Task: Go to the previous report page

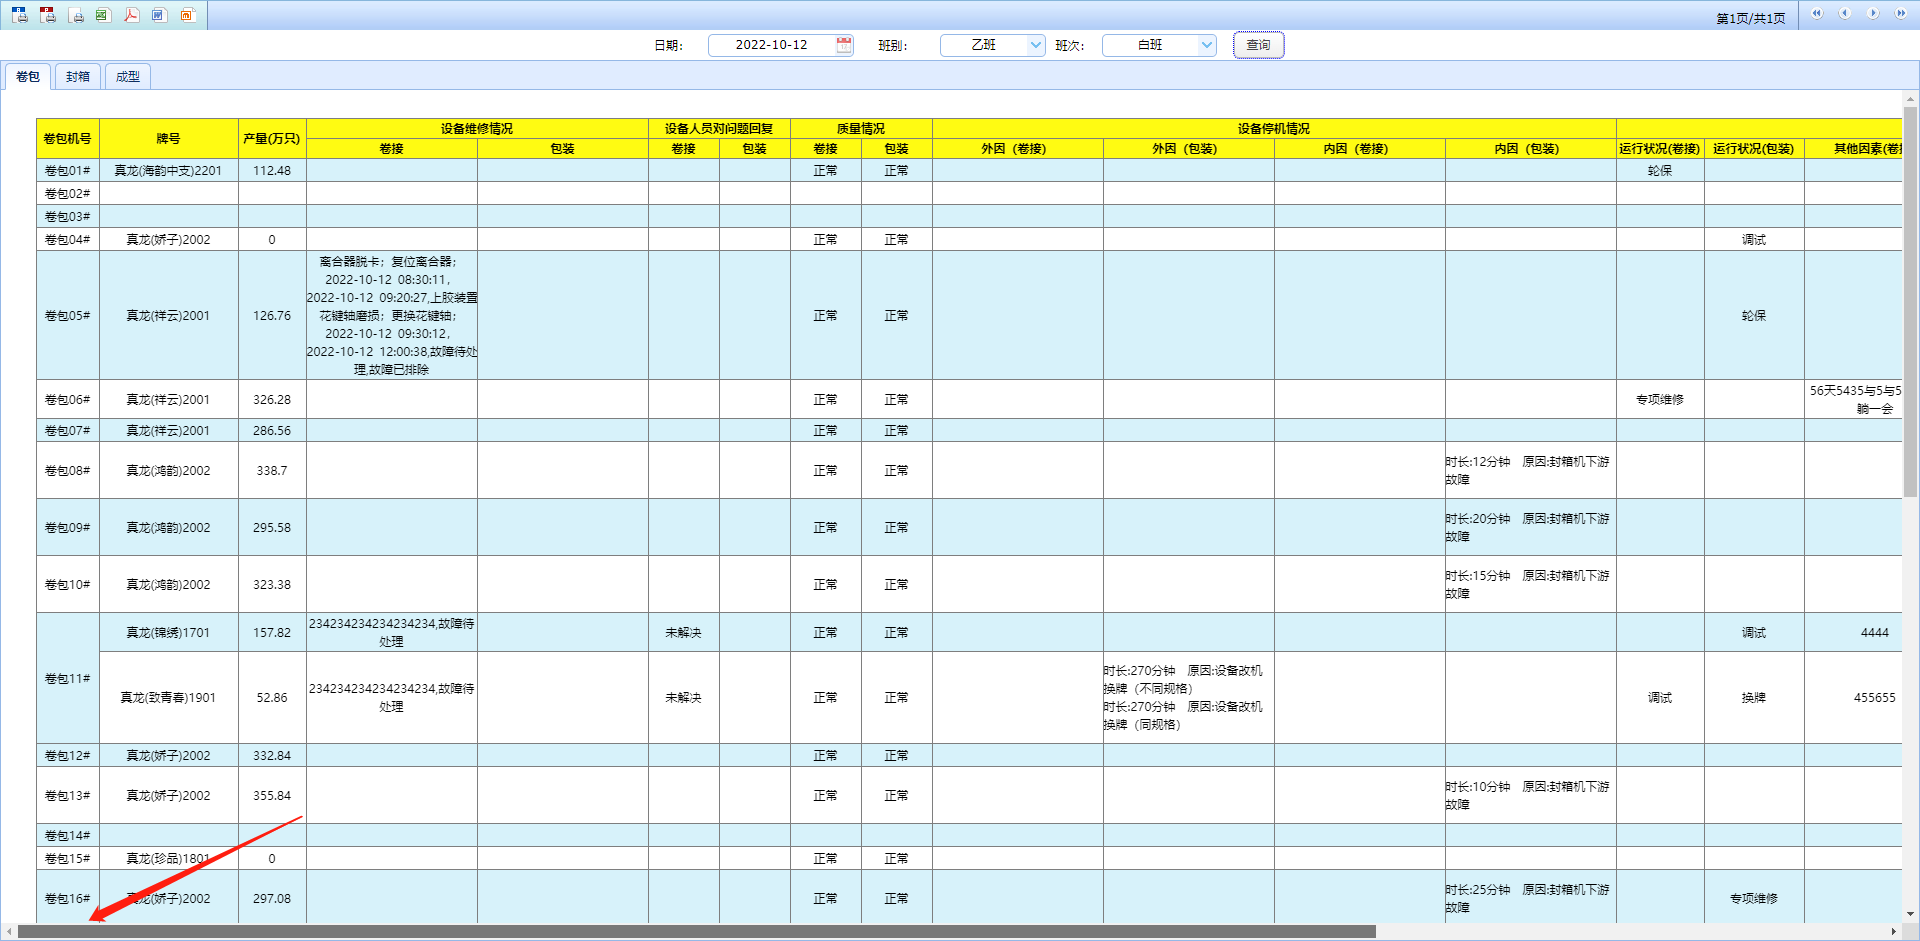Action: [1845, 14]
